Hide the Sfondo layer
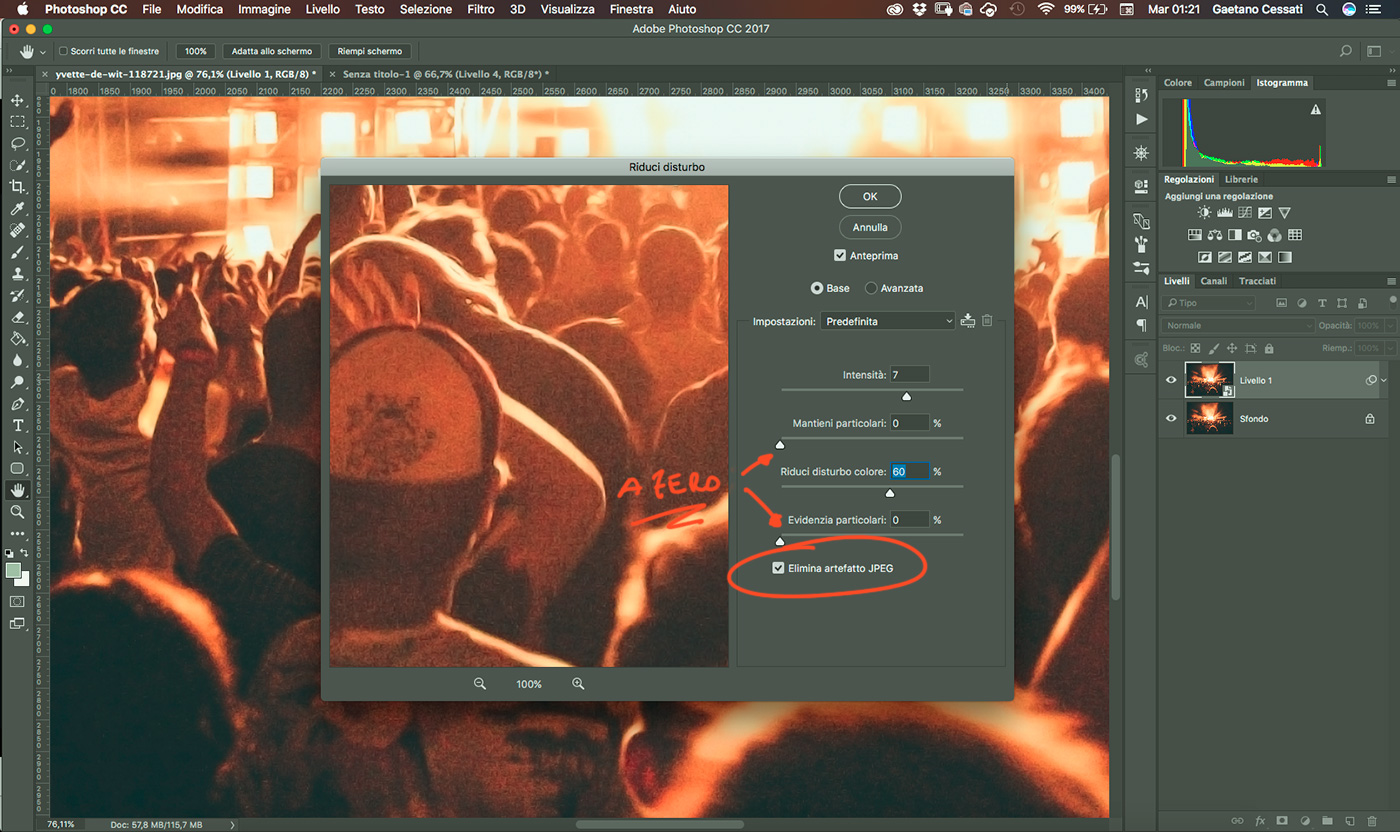The width and height of the screenshot is (1400, 832). [x=1171, y=418]
